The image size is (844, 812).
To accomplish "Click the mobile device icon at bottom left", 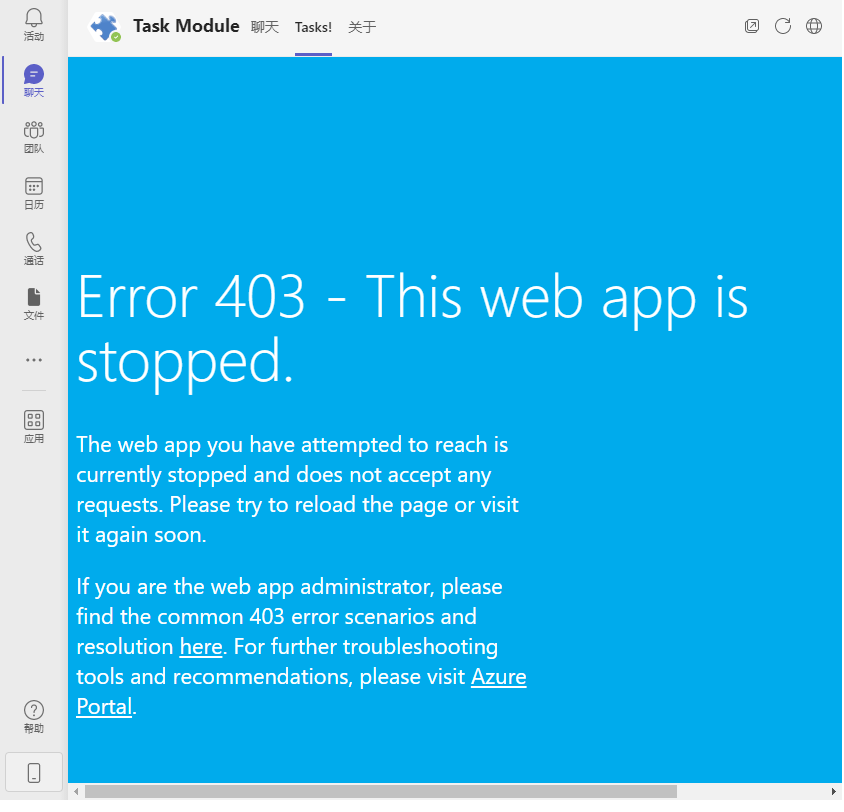I will tap(33, 771).
